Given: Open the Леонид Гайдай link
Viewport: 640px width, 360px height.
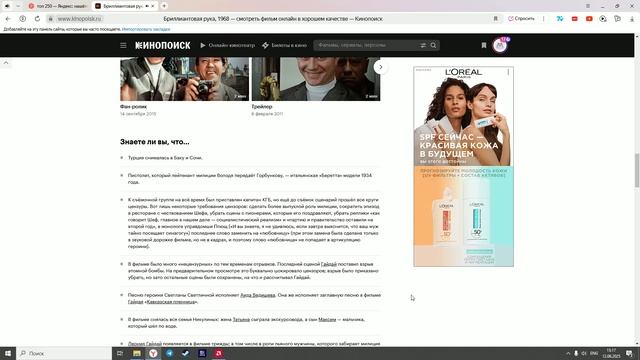Looking at the screenshot, I should tap(145, 344).
